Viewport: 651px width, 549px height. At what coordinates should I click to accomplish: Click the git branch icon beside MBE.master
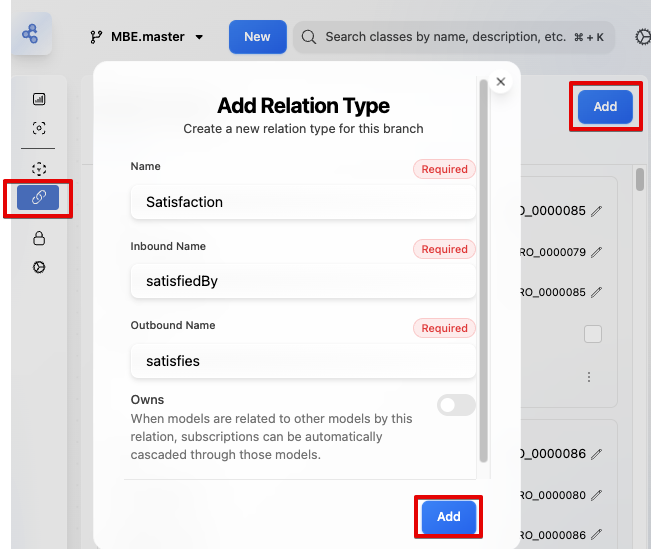pos(97,37)
